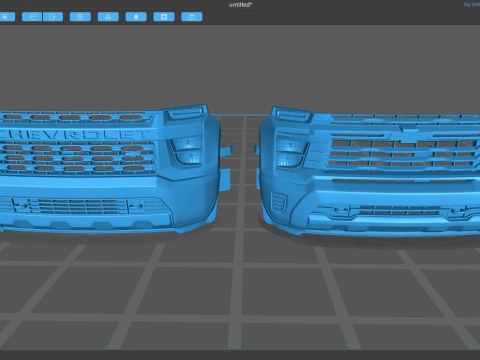
Task: Click the framed-square icon toolbar button
Action: (x=164, y=17)
